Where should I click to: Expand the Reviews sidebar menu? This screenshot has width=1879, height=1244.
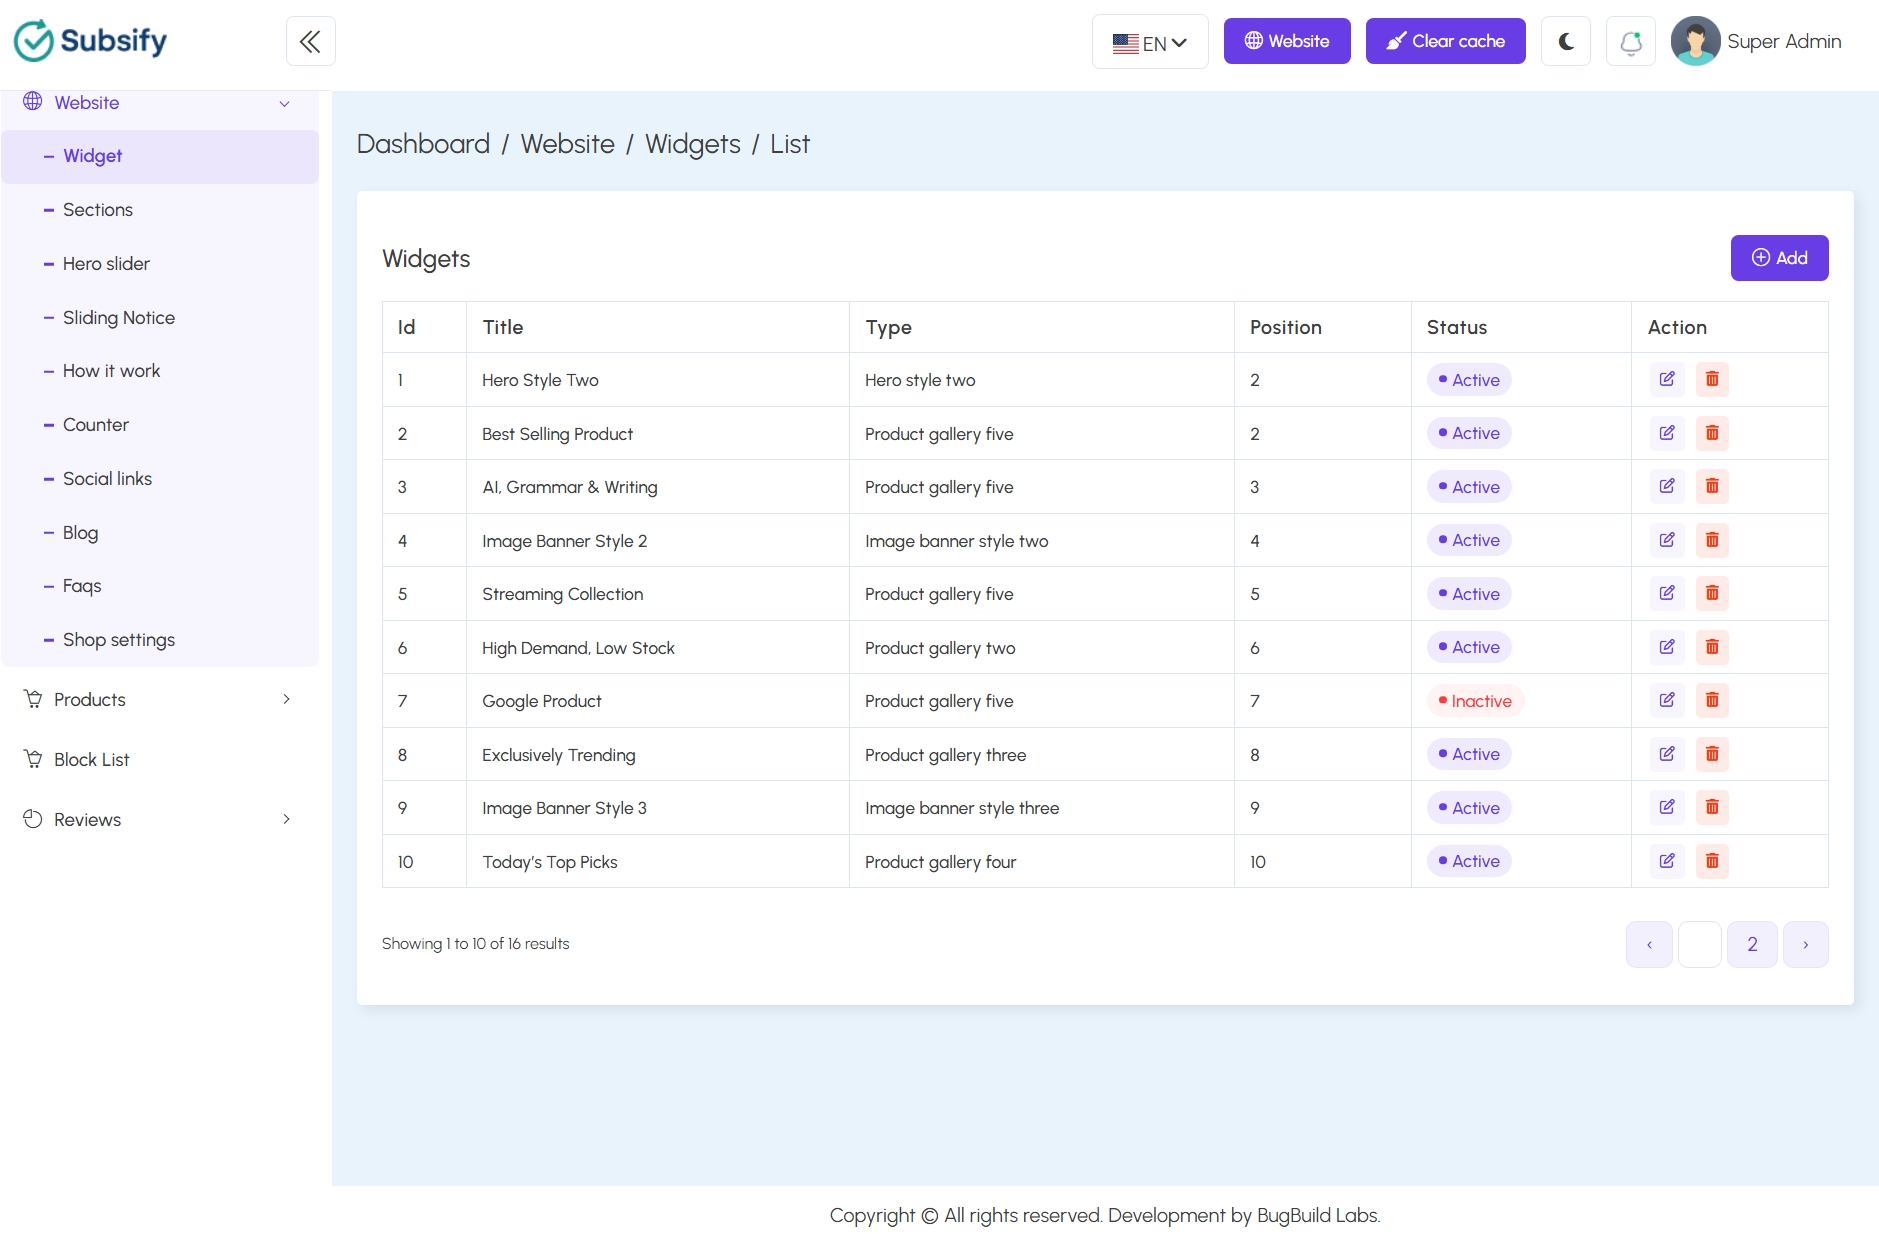pos(160,819)
